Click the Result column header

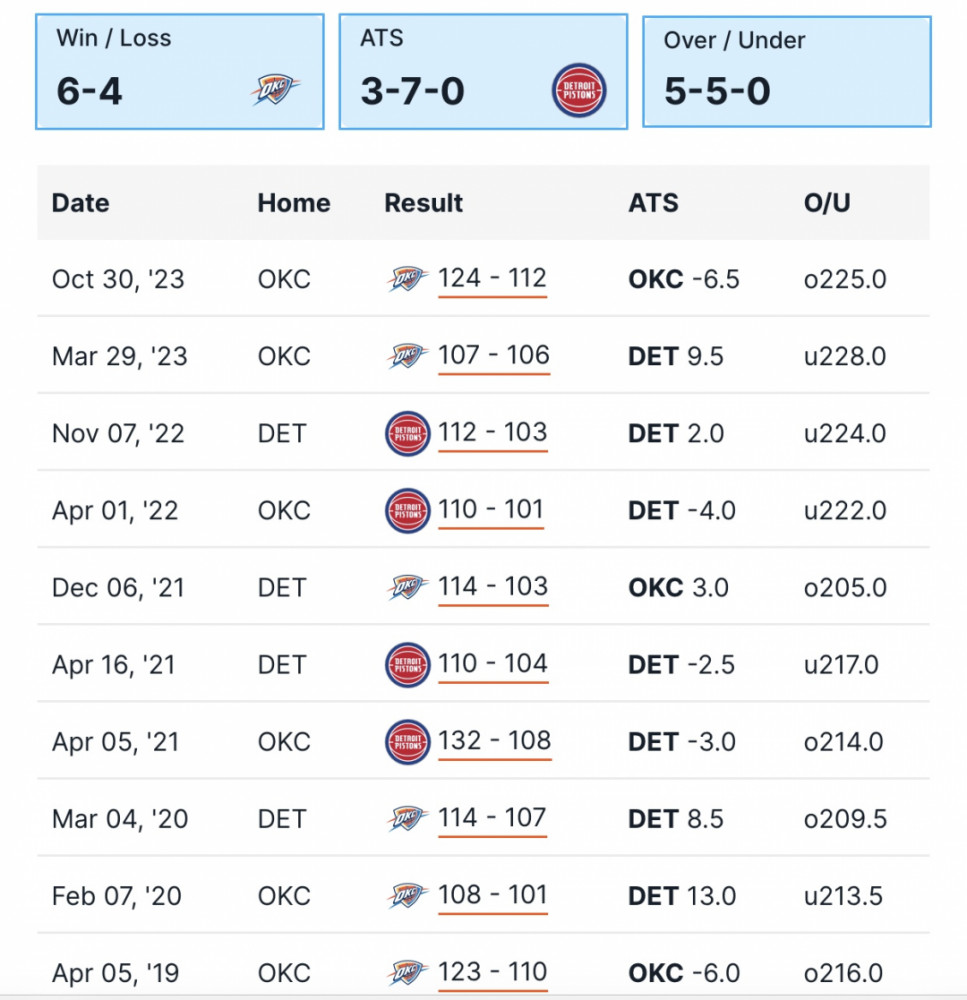point(423,203)
